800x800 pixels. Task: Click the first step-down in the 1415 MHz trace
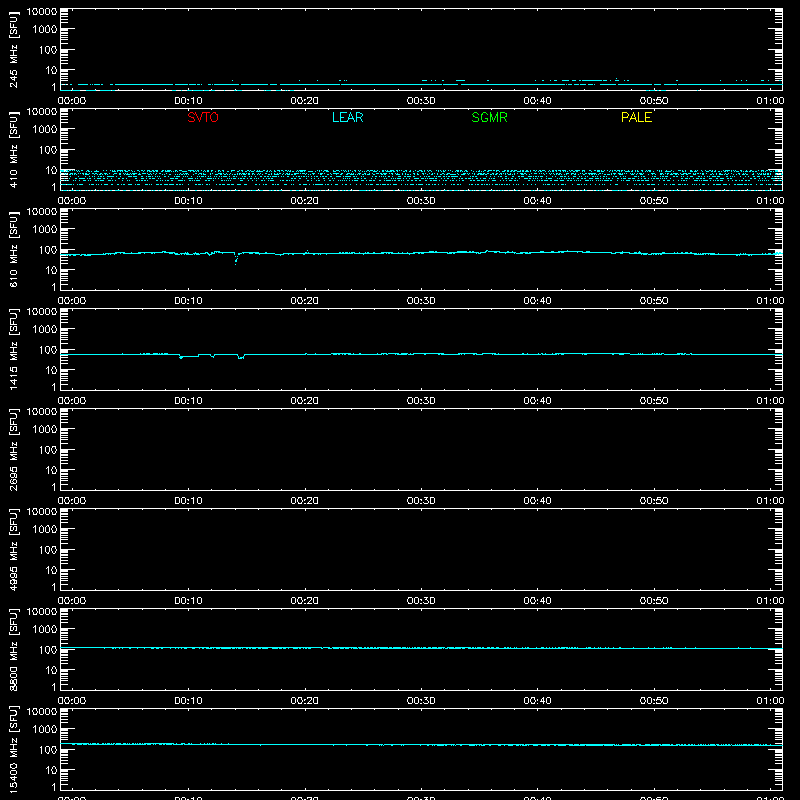point(189,356)
